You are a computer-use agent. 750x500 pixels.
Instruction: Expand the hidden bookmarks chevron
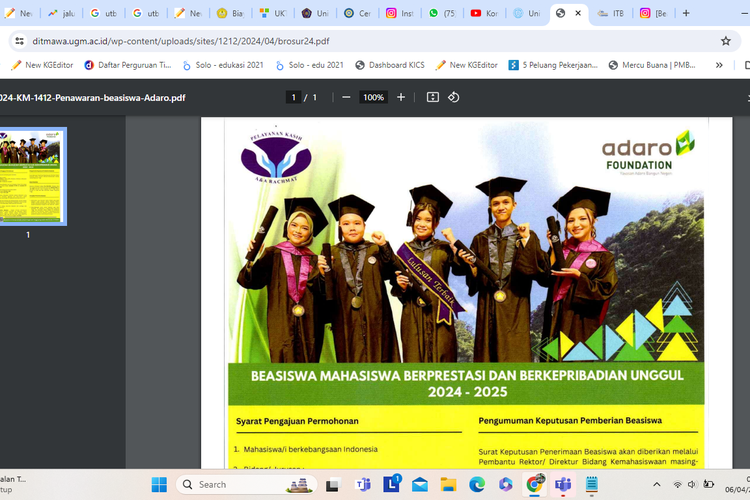[718, 65]
